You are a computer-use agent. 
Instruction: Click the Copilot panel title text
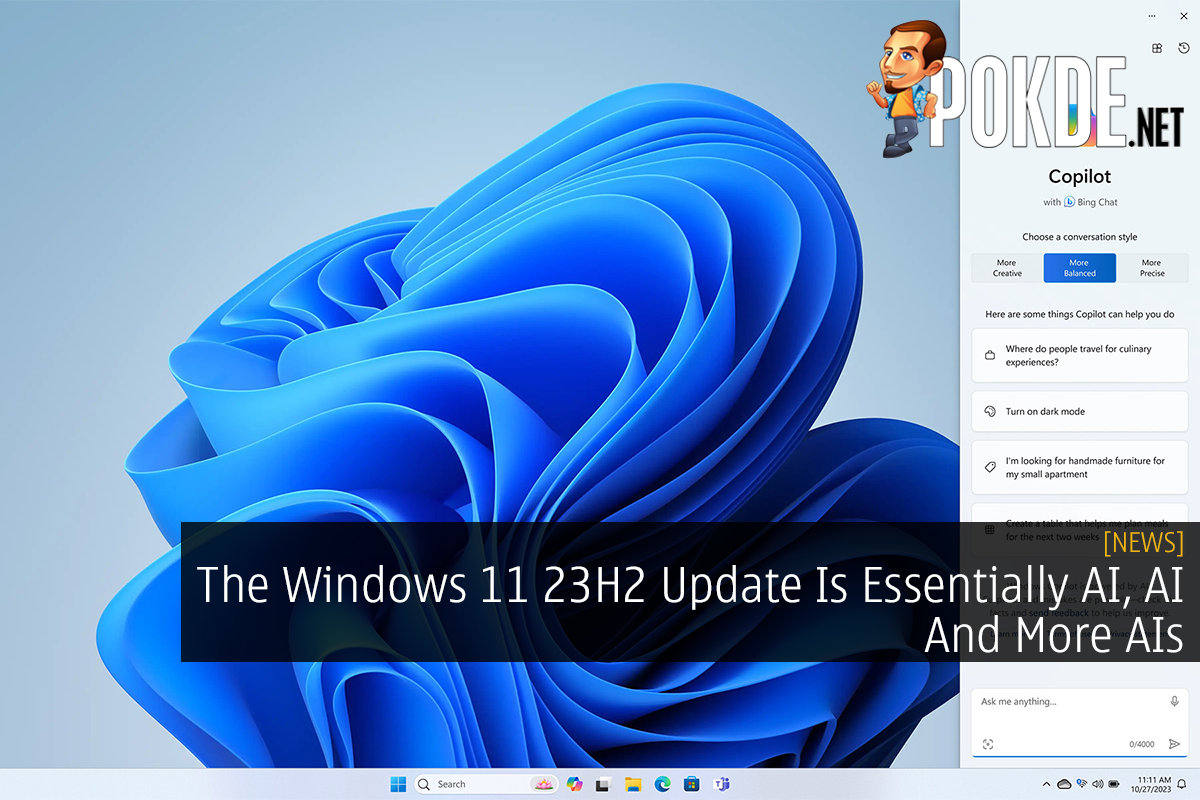(x=1080, y=177)
